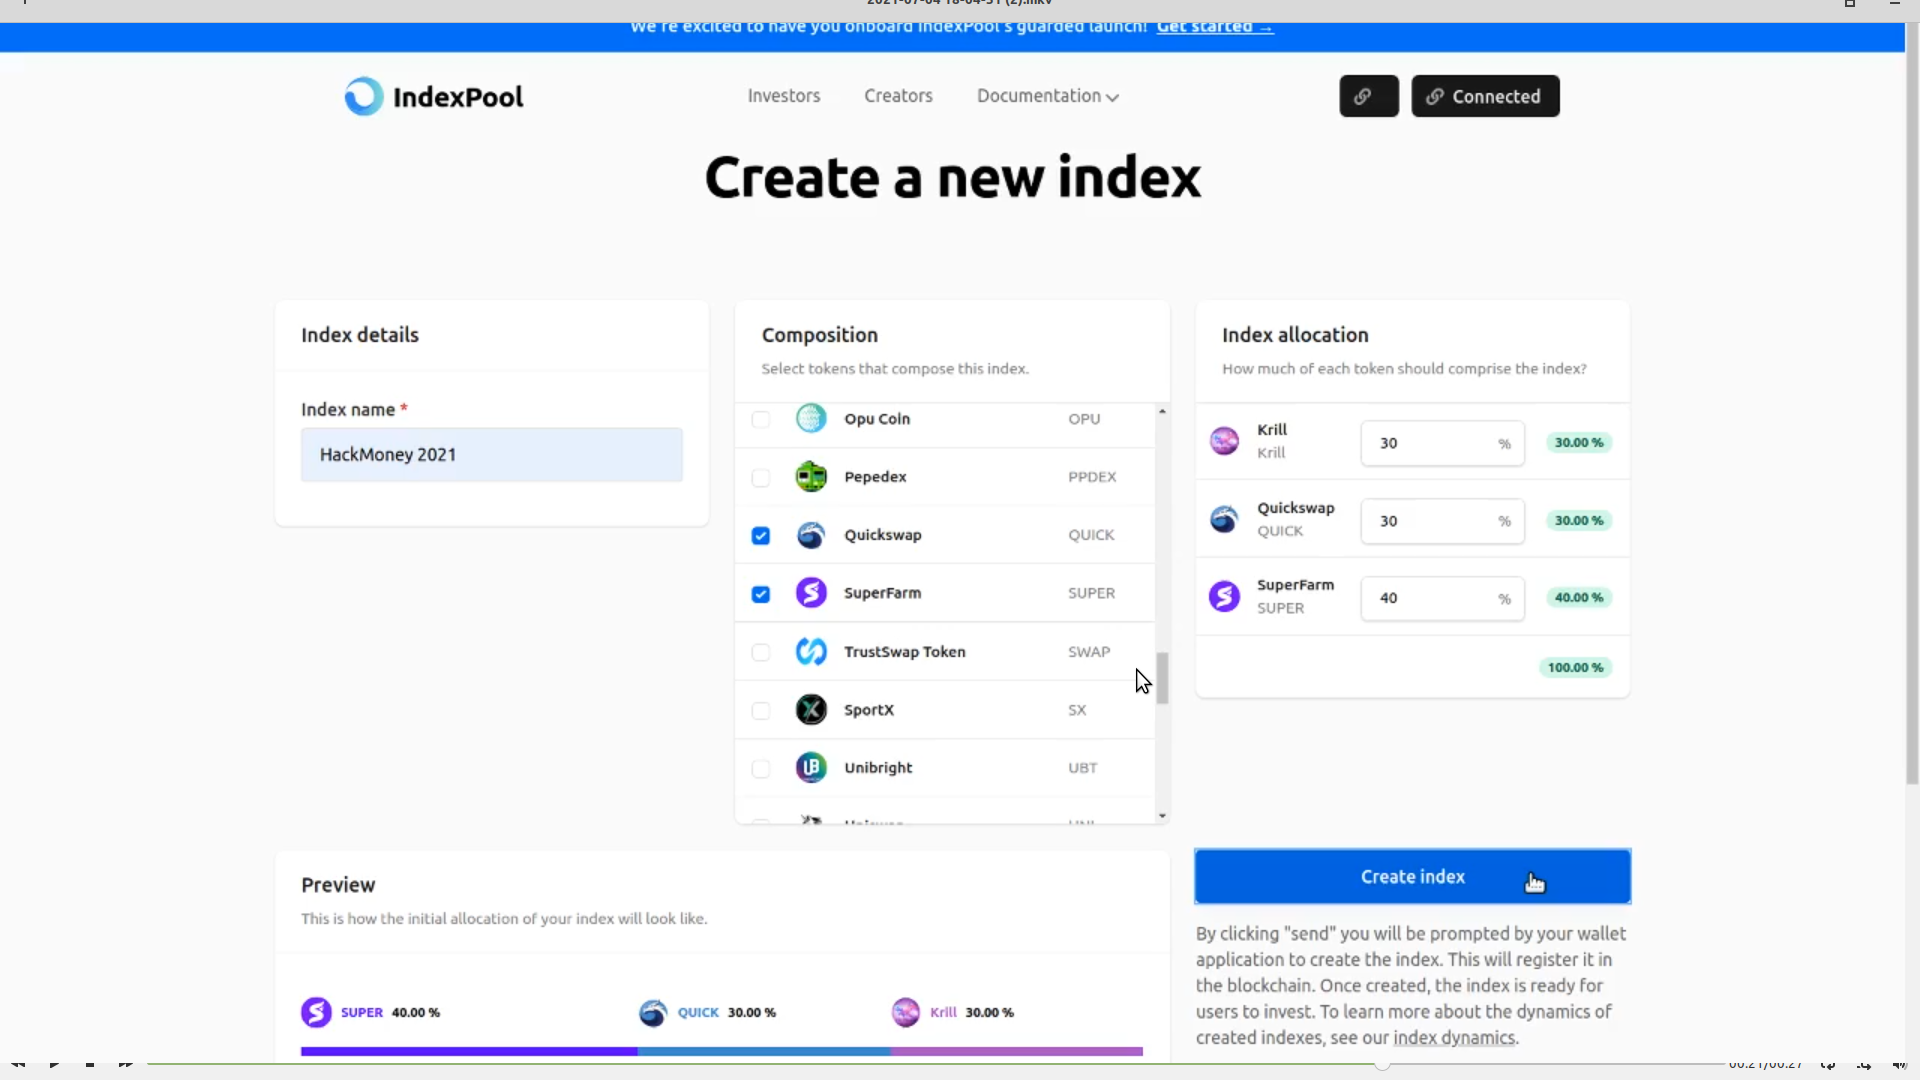Image resolution: width=1920 pixels, height=1080 pixels.
Task: Open the Investors nav item
Action: coord(784,96)
